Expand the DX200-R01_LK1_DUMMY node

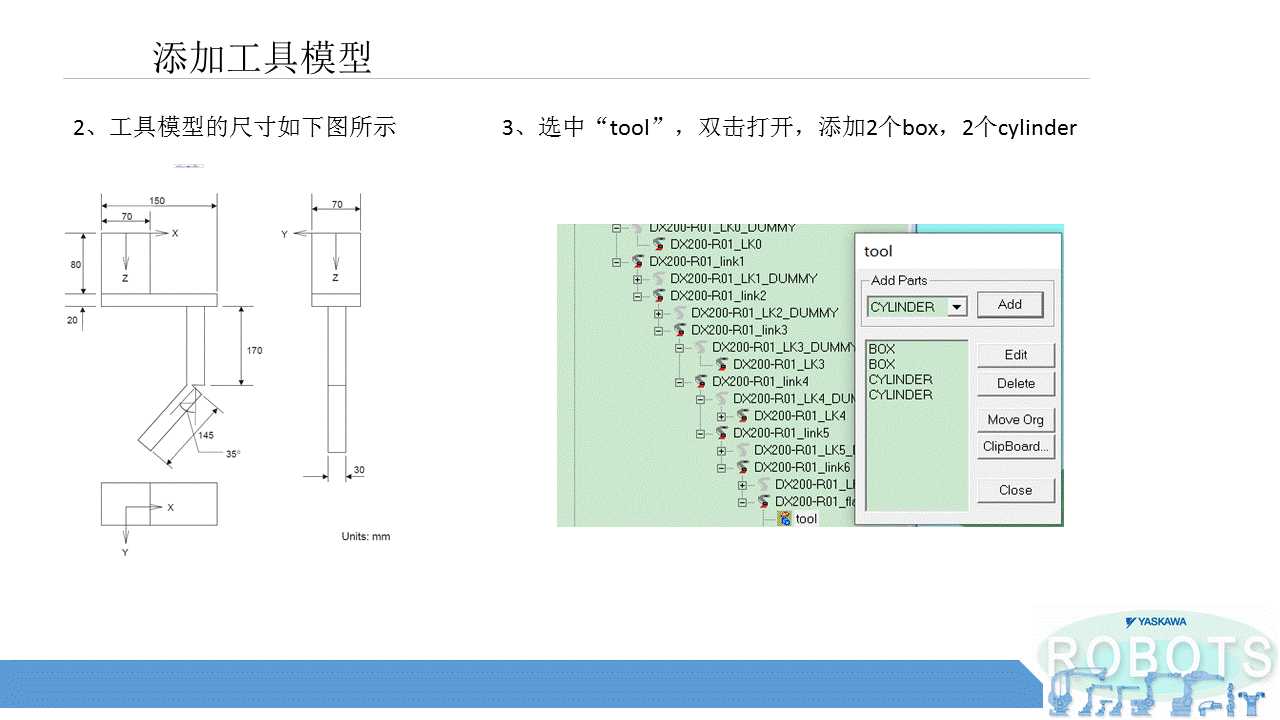pyautogui.click(x=638, y=279)
